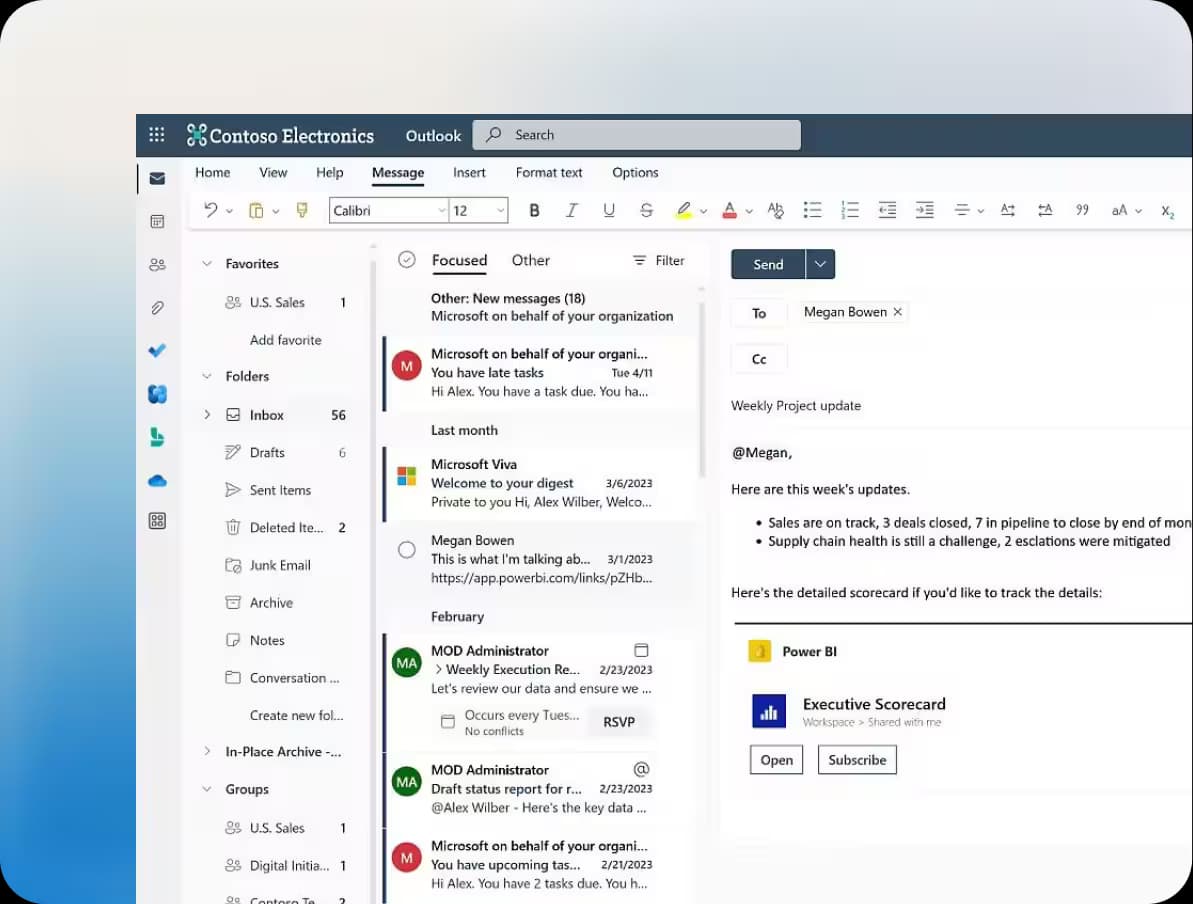1193x904 pixels.
Task: Switch to the Other inbox tab
Action: pyautogui.click(x=530, y=260)
